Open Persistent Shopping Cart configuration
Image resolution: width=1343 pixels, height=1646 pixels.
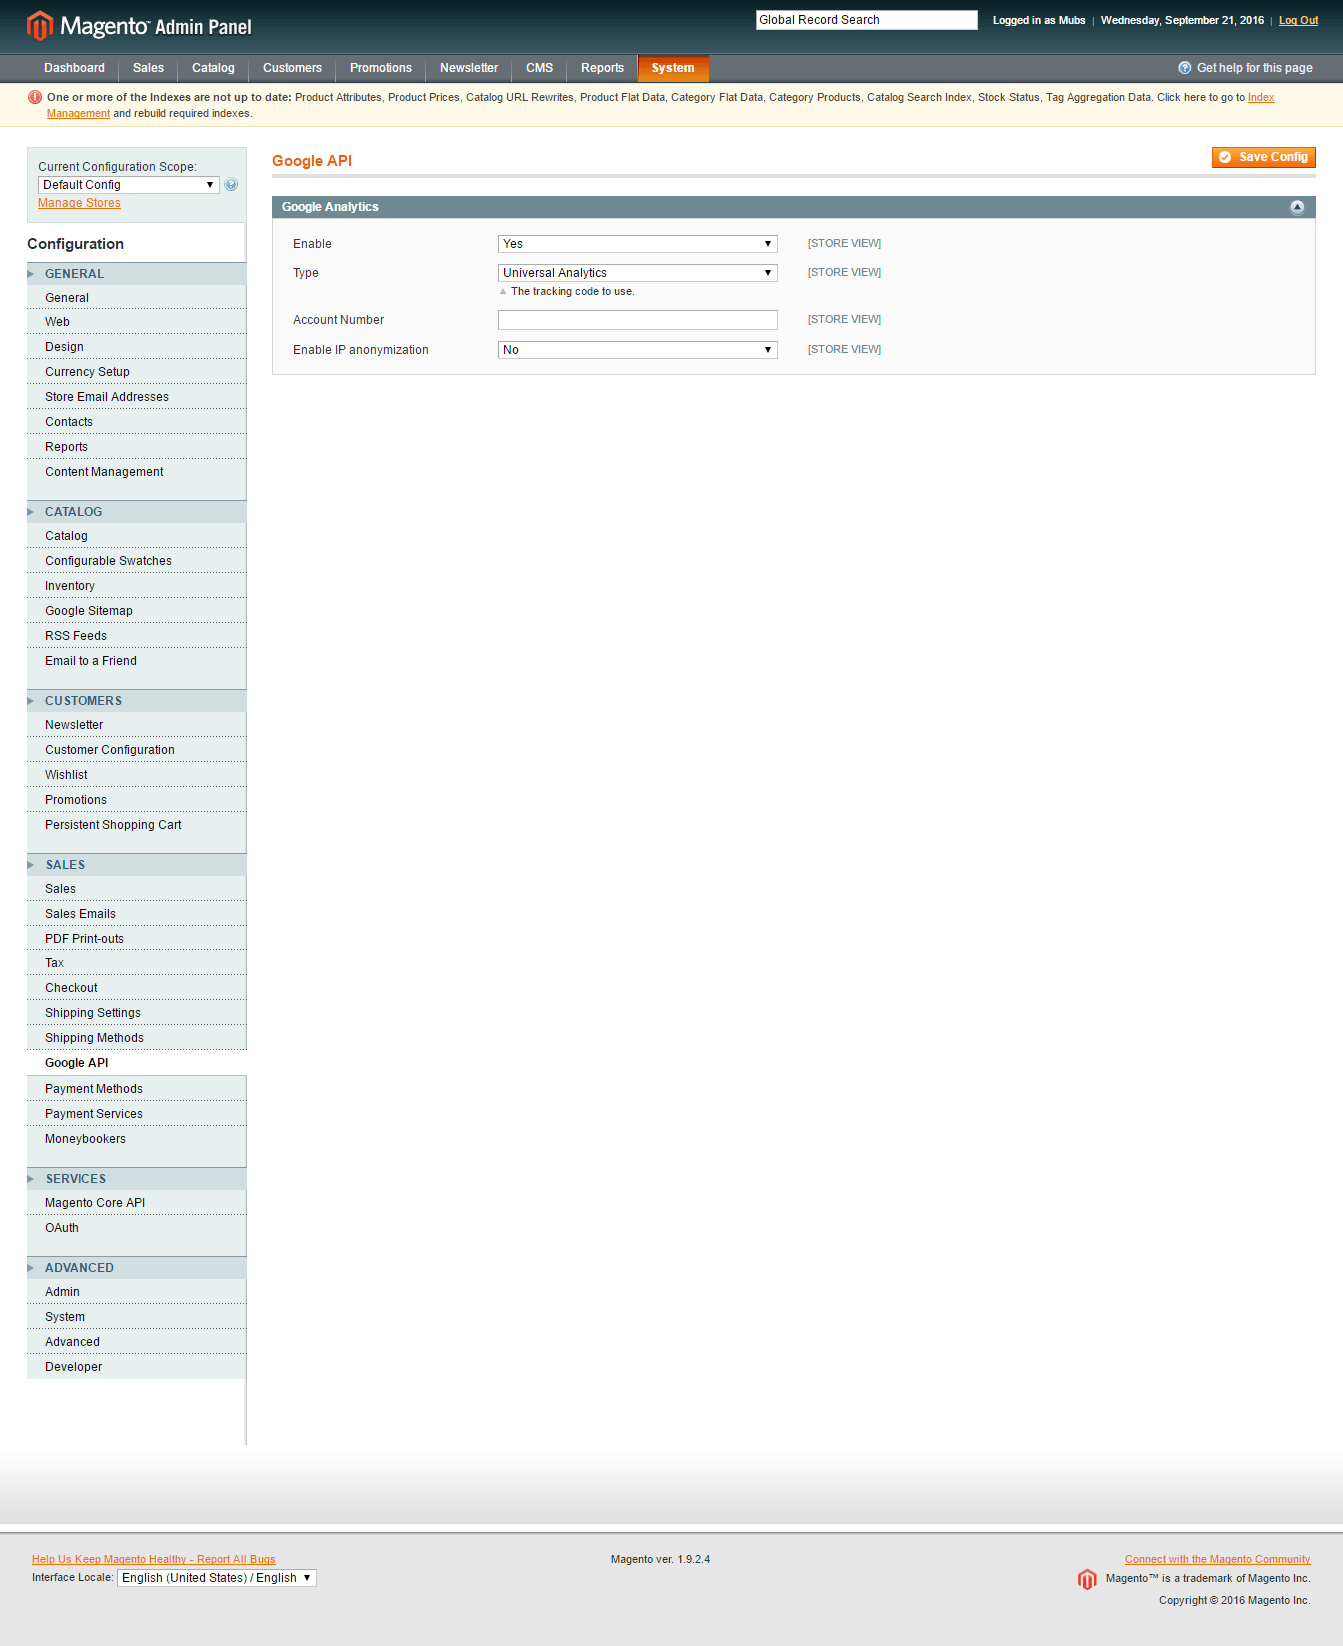click(x=136, y=825)
